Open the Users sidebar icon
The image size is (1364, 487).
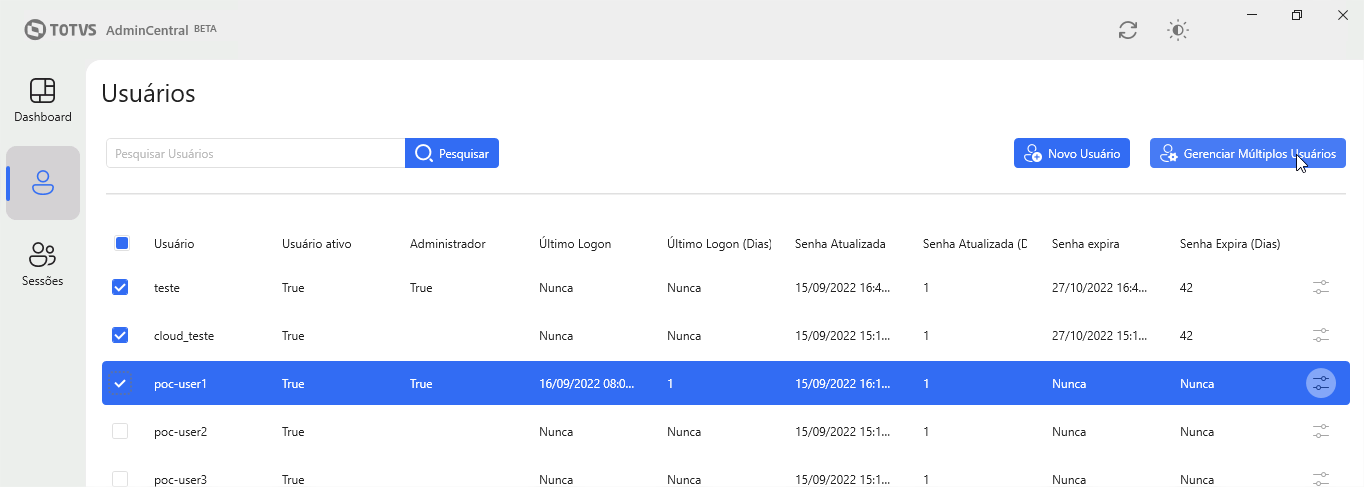click(43, 183)
